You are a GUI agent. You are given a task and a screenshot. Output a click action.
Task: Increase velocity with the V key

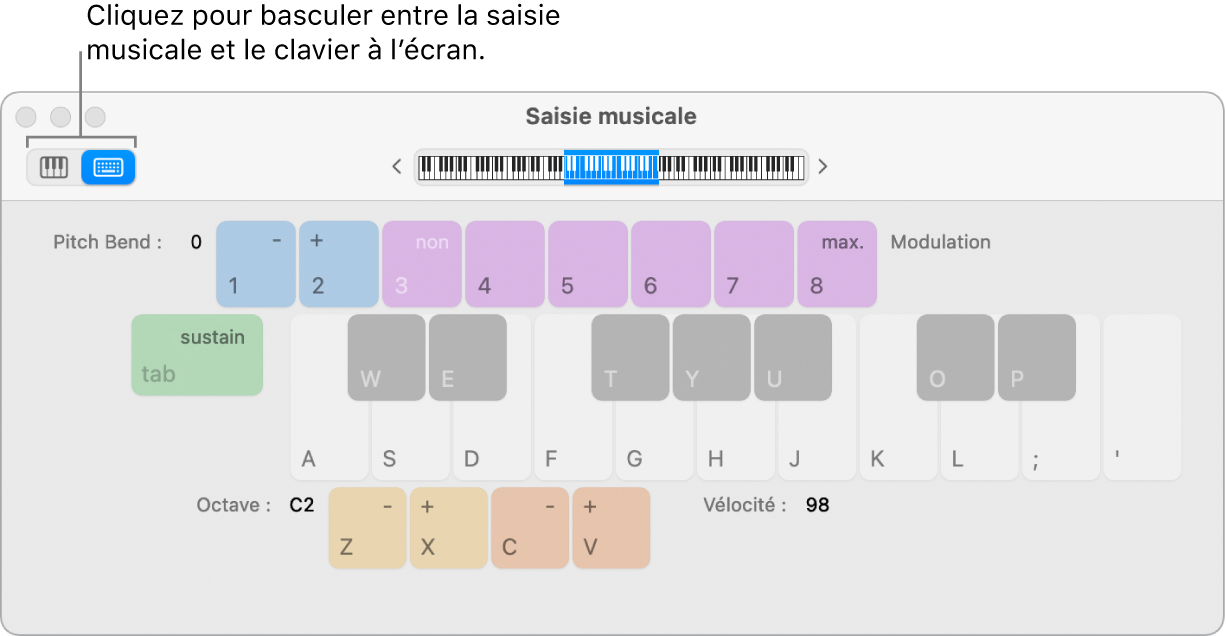tap(611, 528)
